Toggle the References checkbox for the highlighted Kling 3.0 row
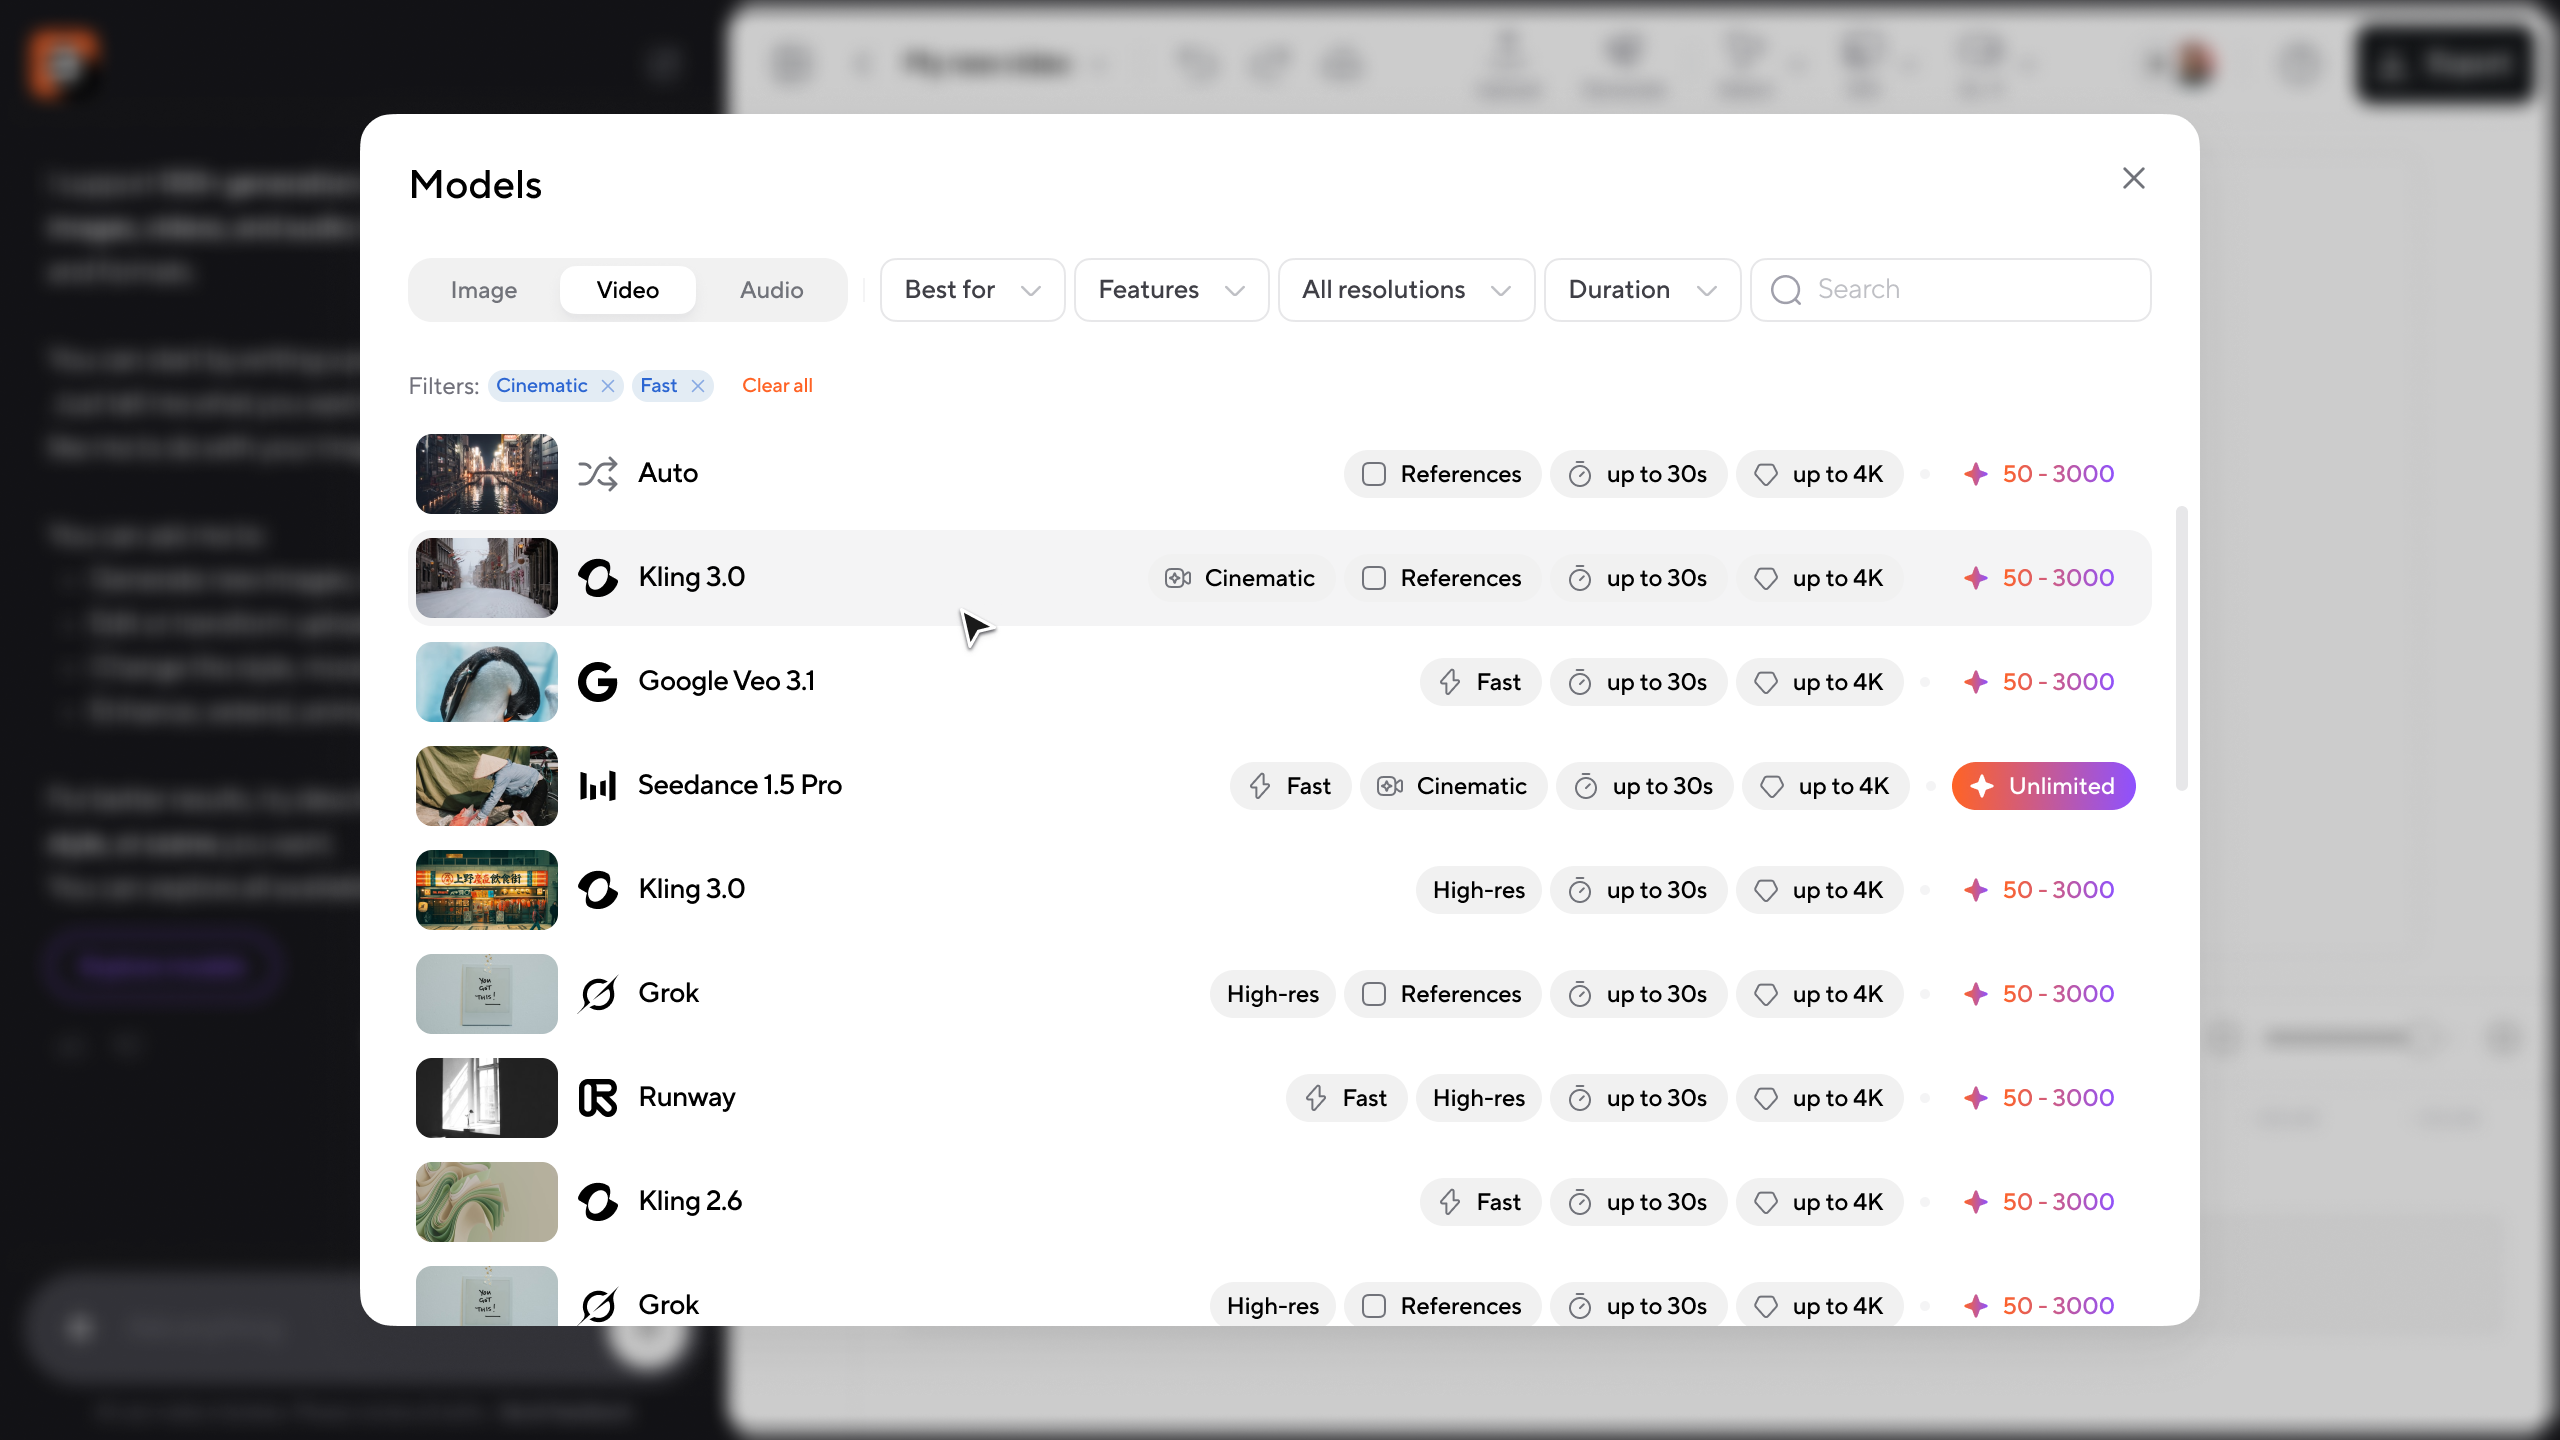 click(1374, 578)
